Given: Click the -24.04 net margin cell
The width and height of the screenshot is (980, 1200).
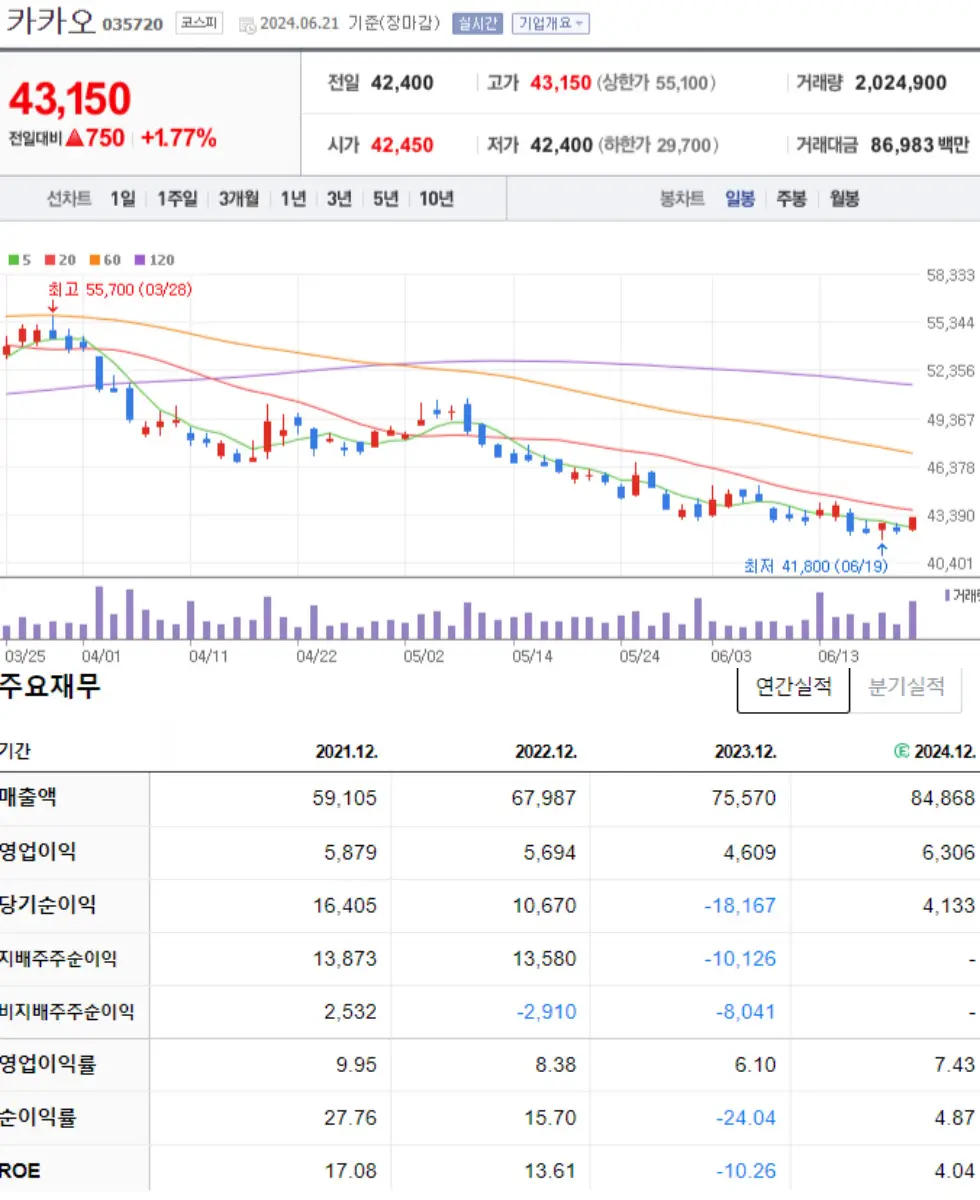Looking at the screenshot, I should (x=746, y=1118).
